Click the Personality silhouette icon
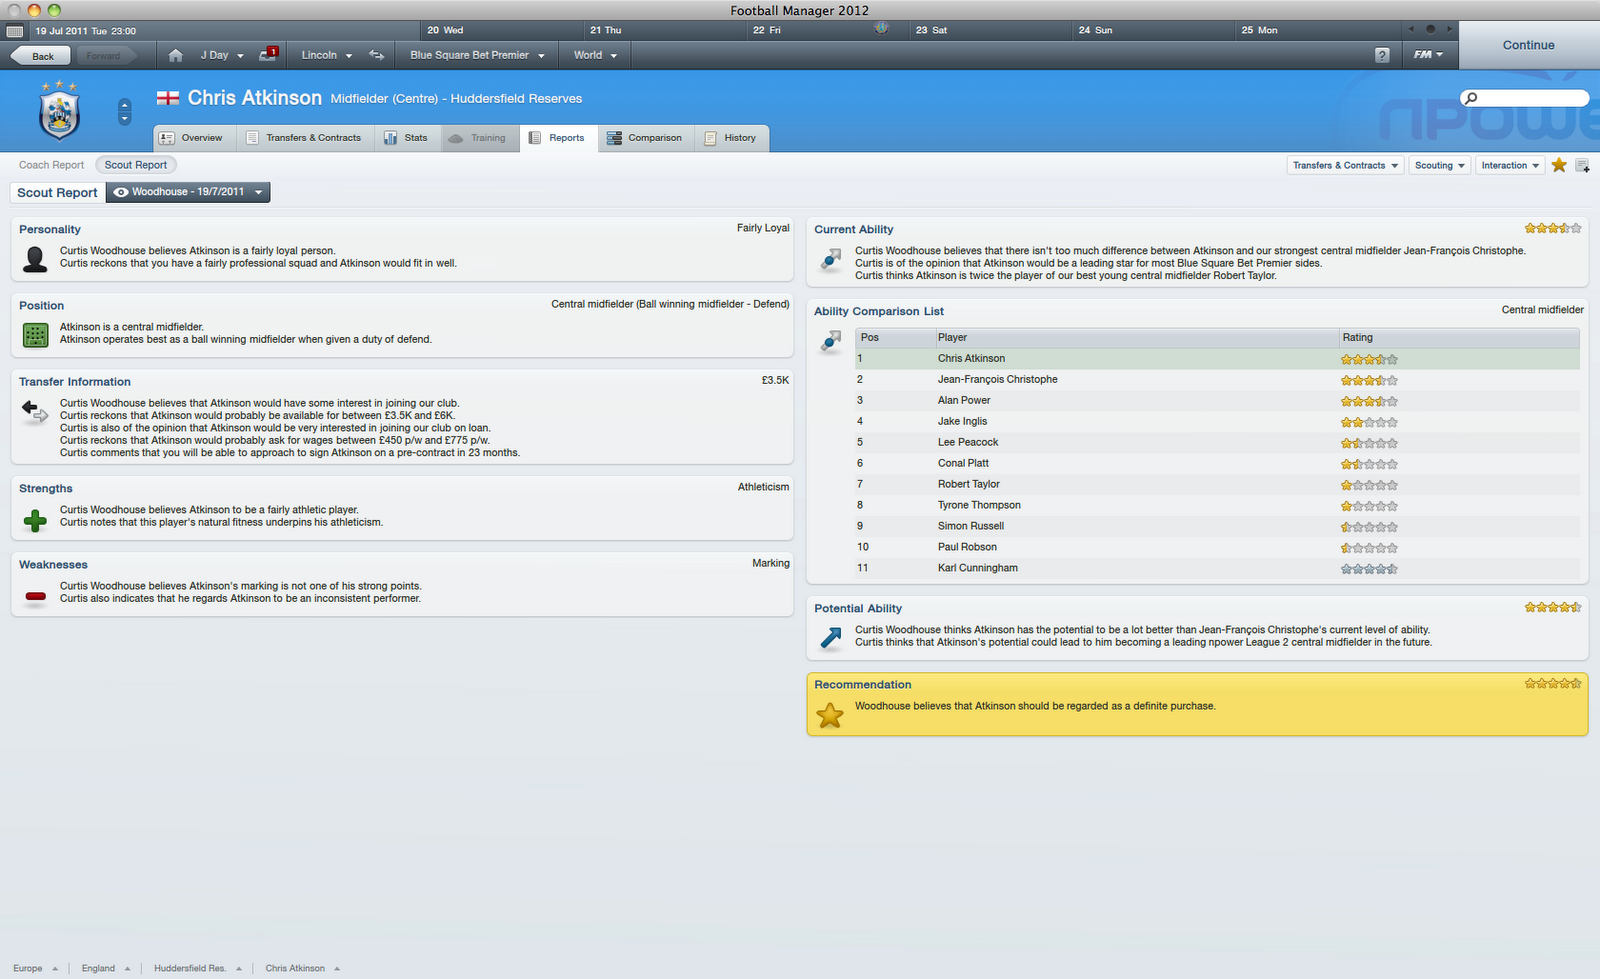1600x979 pixels. (35, 260)
